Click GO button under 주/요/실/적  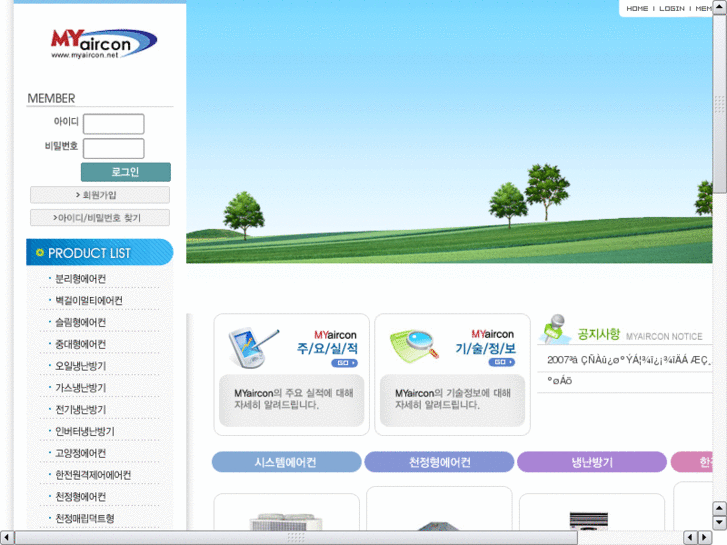344,363
